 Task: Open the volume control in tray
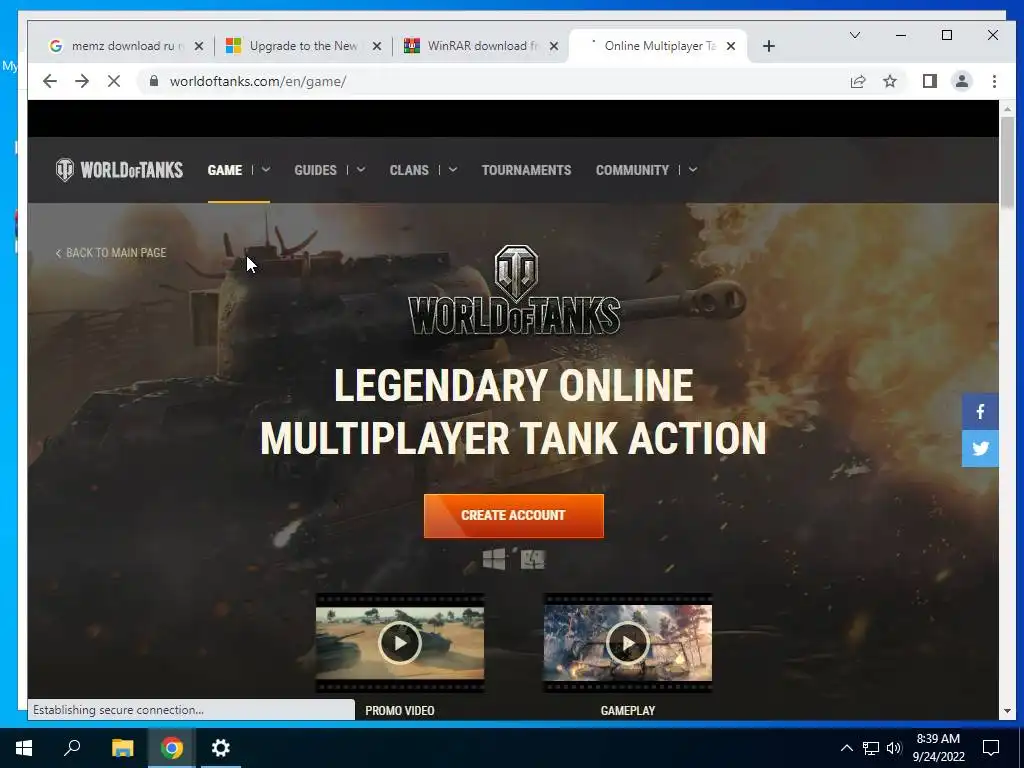(x=894, y=748)
